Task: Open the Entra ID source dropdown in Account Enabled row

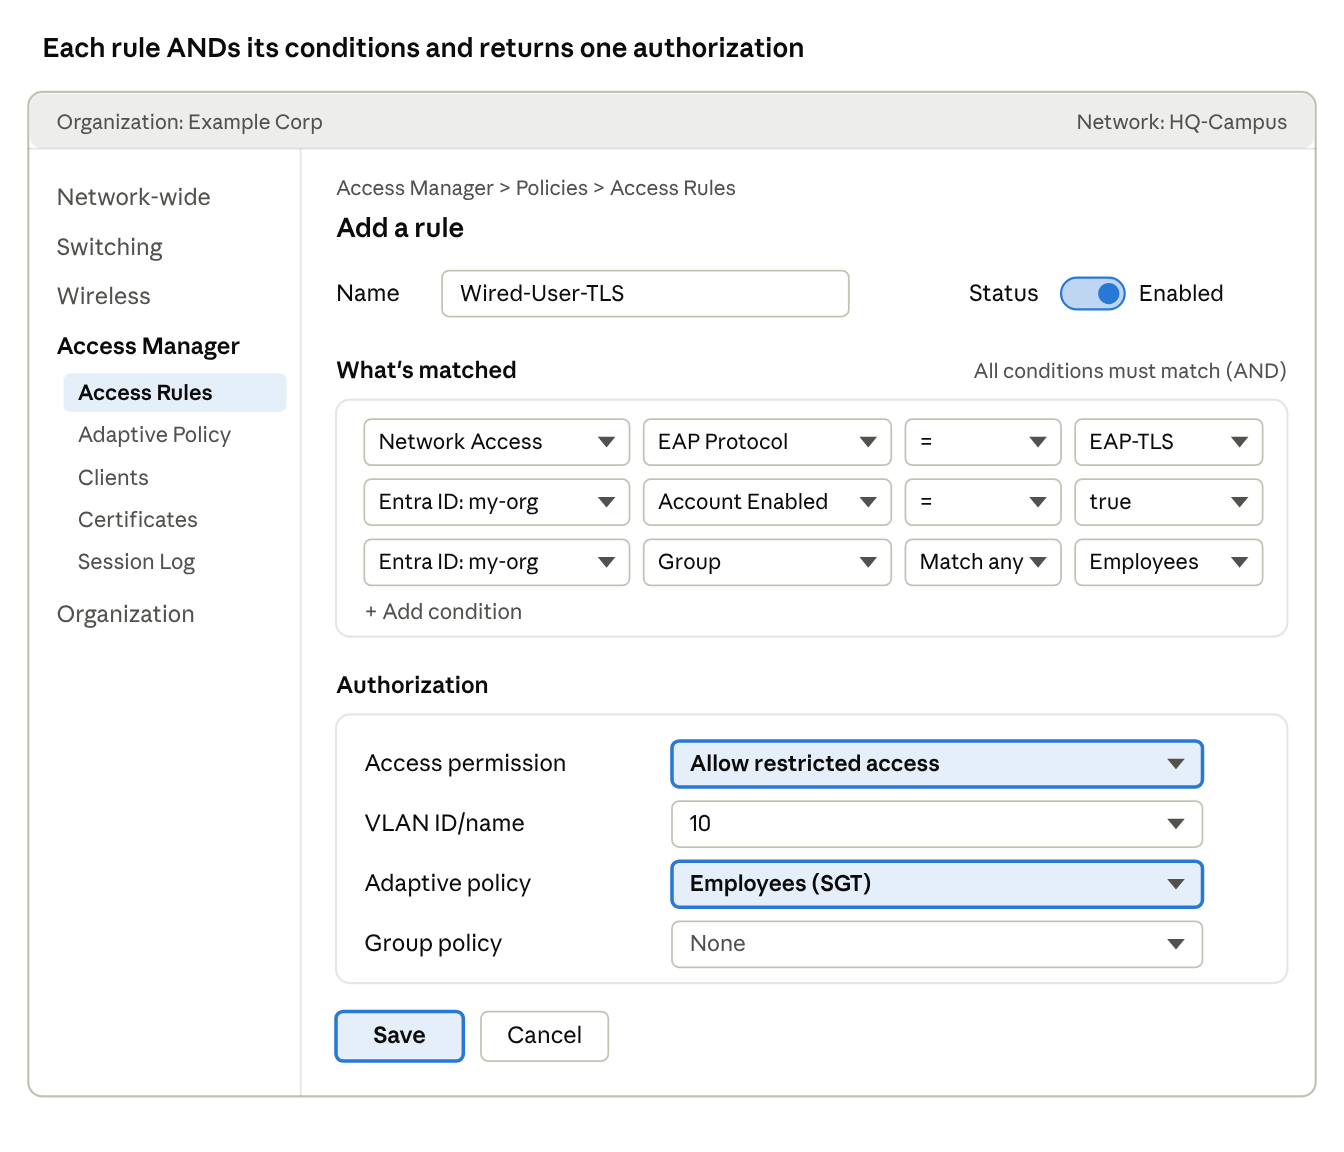Action: click(496, 502)
